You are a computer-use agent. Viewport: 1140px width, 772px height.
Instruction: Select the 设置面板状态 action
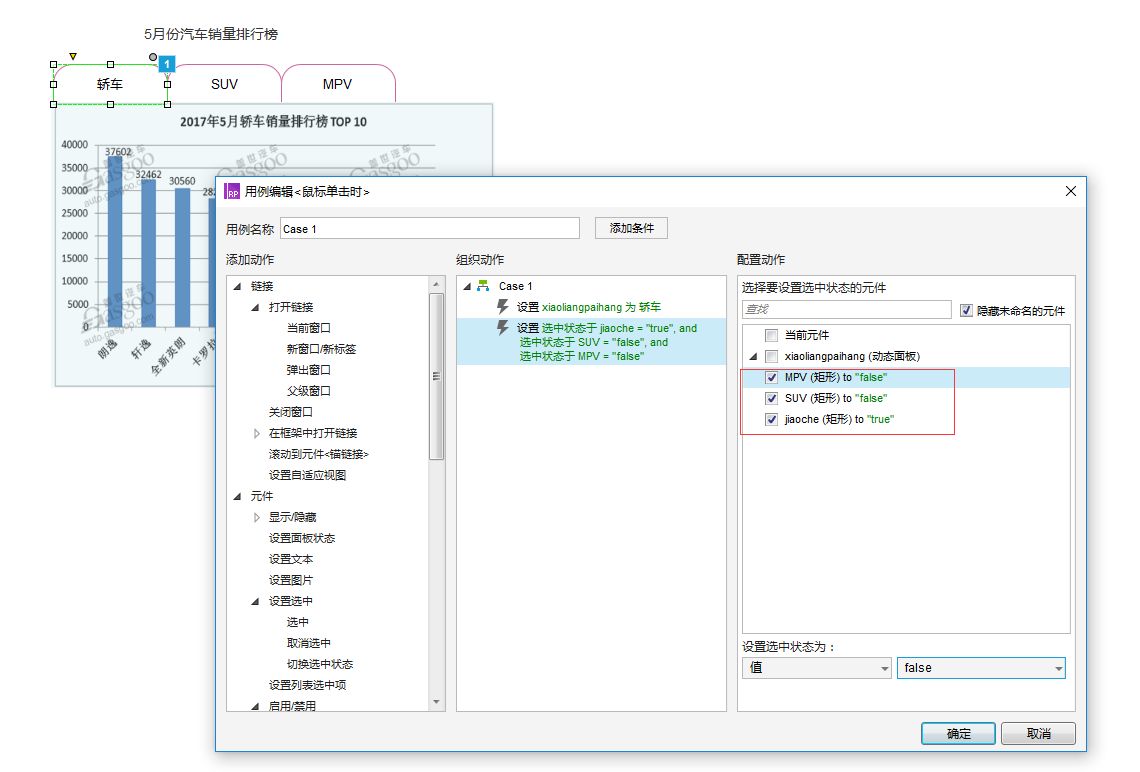[x=302, y=539]
